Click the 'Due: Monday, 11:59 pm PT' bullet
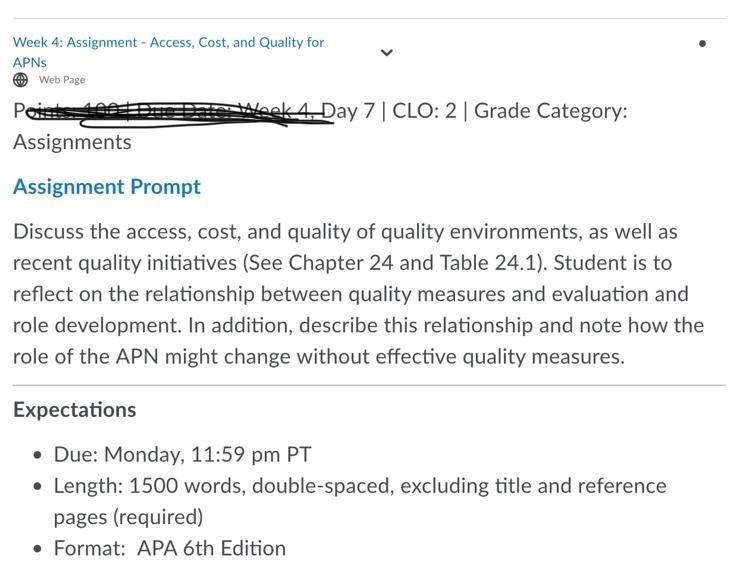 tap(182, 455)
